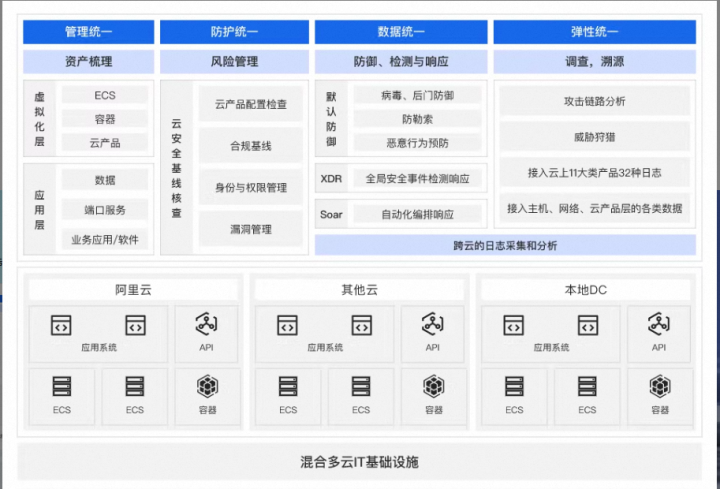Click first ECS server icon in 本地DC
Screen dimensions: 720x489
click(514, 386)
